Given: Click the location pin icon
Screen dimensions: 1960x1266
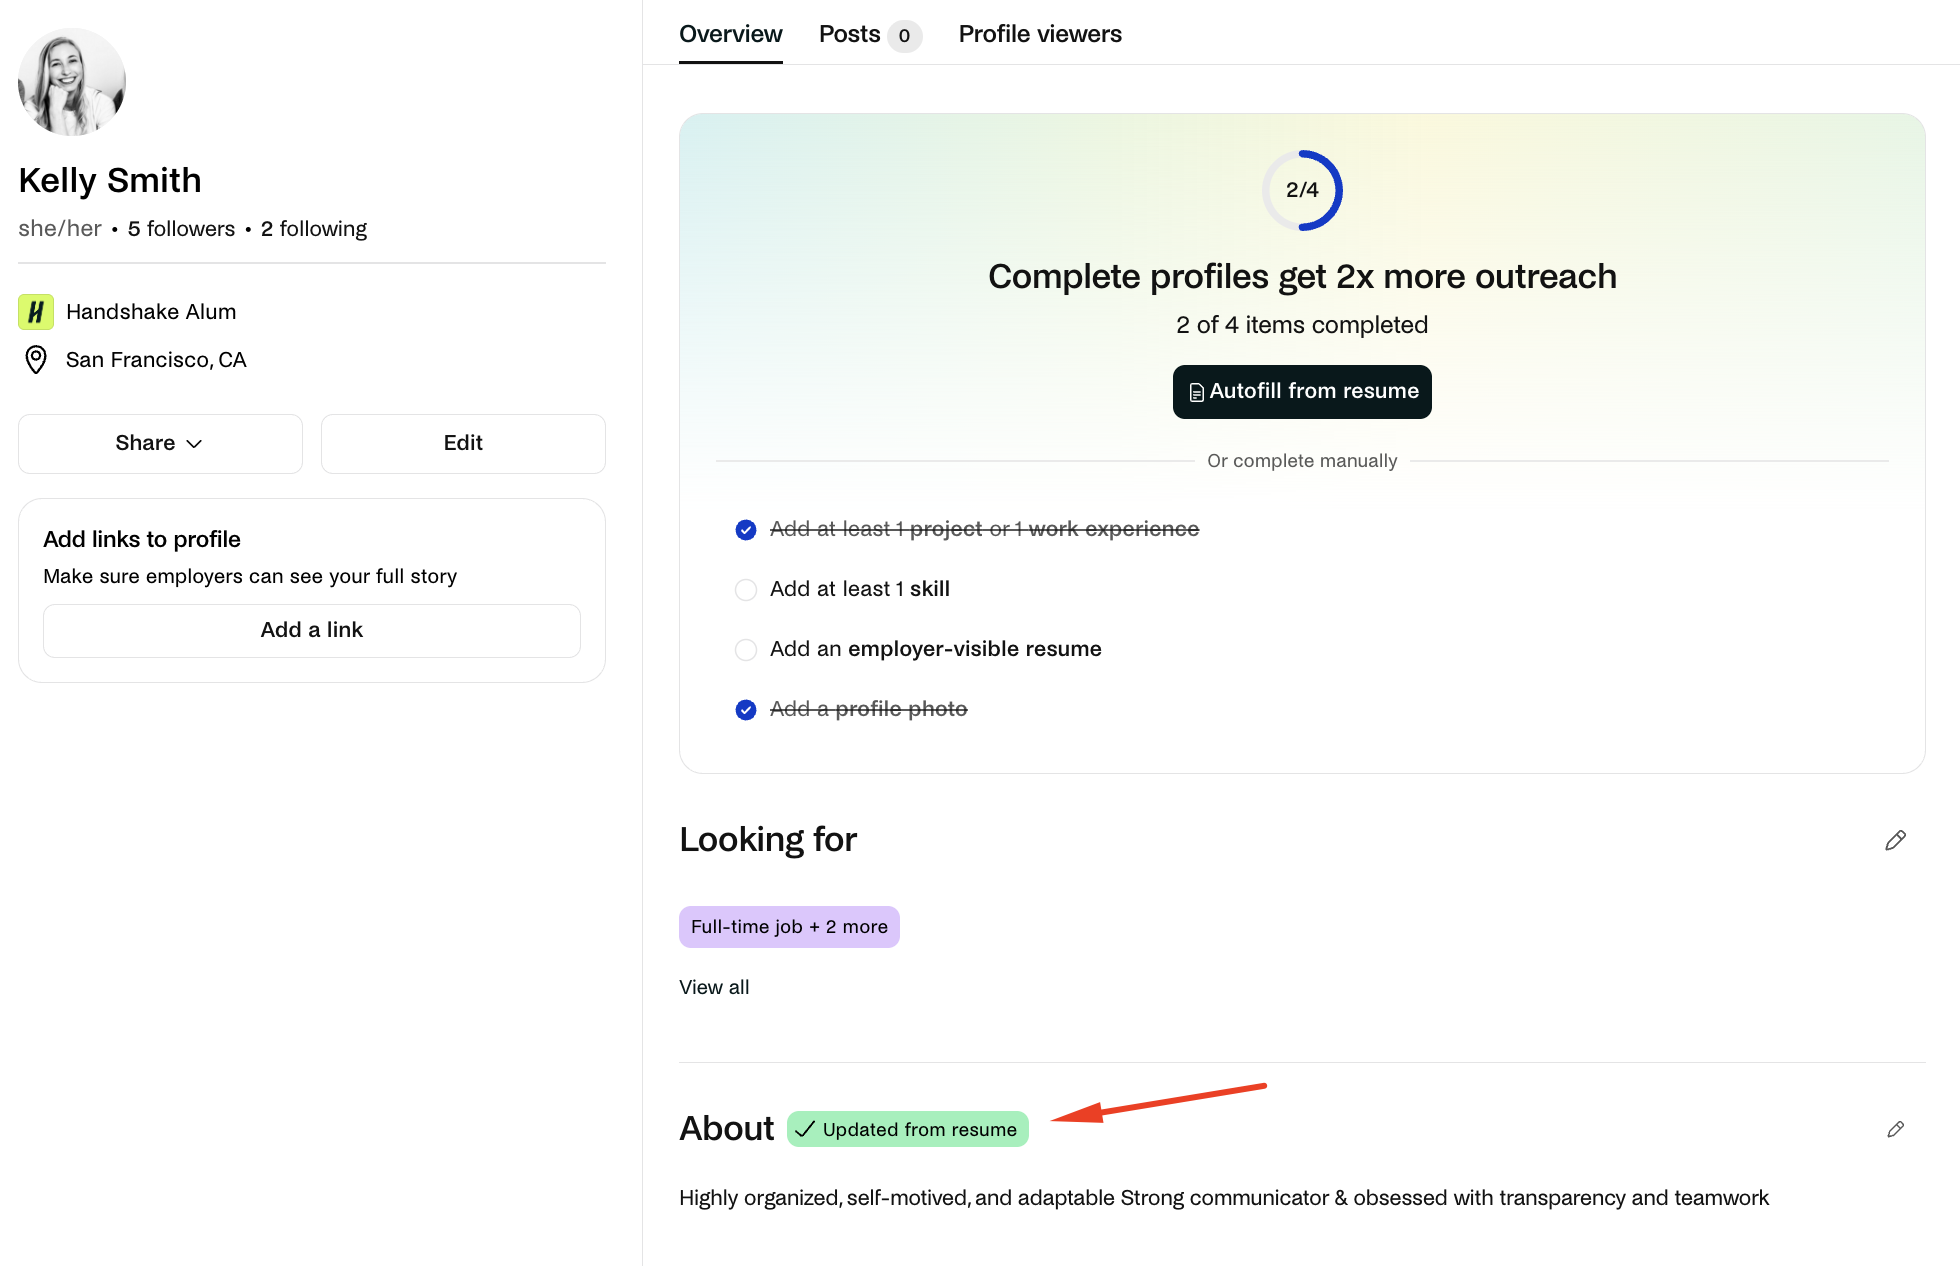Looking at the screenshot, I should point(36,360).
